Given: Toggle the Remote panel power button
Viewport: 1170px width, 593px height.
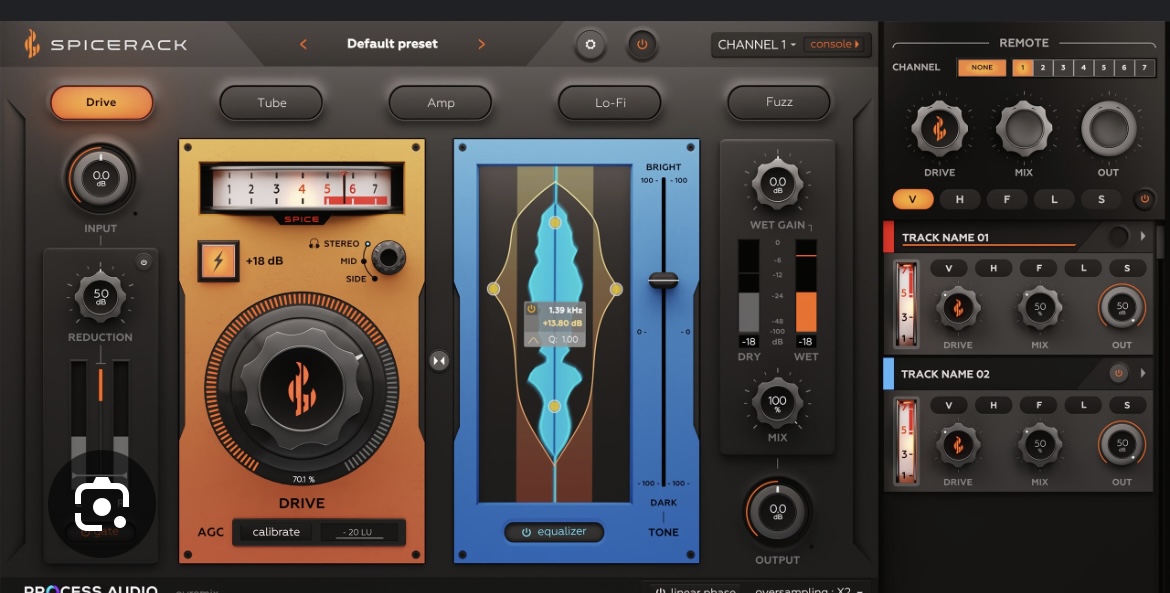Looking at the screenshot, I should click(x=1144, y=199).
